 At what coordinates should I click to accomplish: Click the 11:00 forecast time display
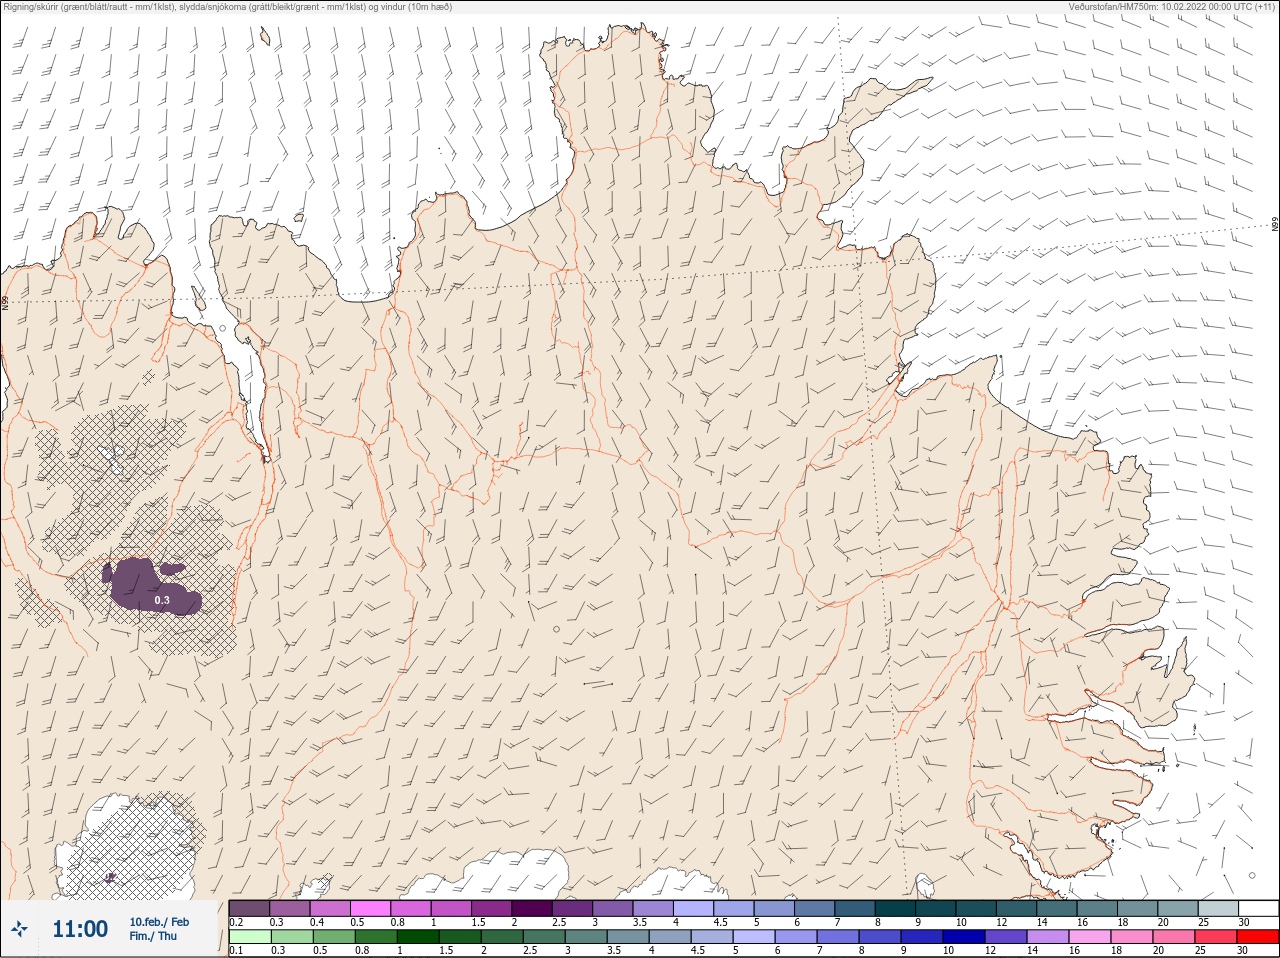[80, 929]
